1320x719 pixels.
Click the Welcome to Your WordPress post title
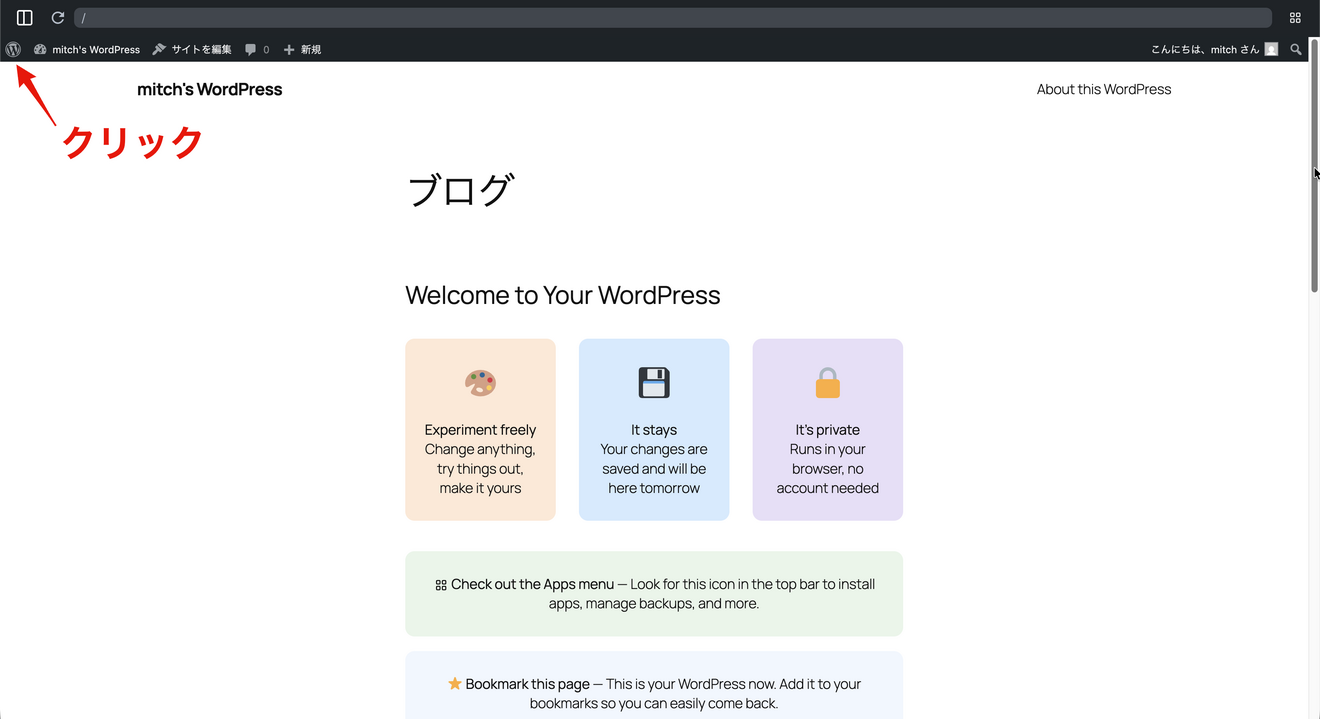pyautogui.click(x=563, y=295)
